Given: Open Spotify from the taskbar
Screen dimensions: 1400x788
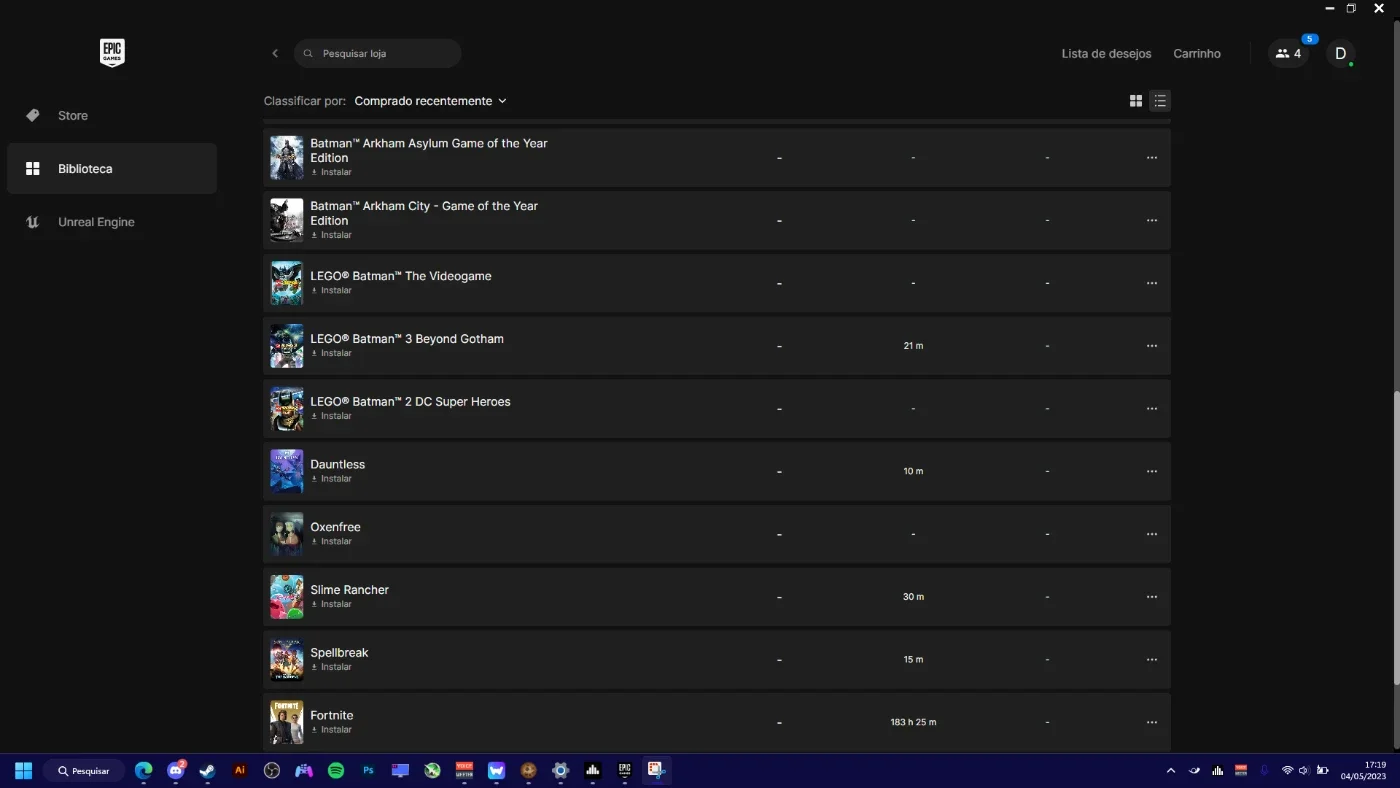Looking at the screenshot, I should pos(336,771).
